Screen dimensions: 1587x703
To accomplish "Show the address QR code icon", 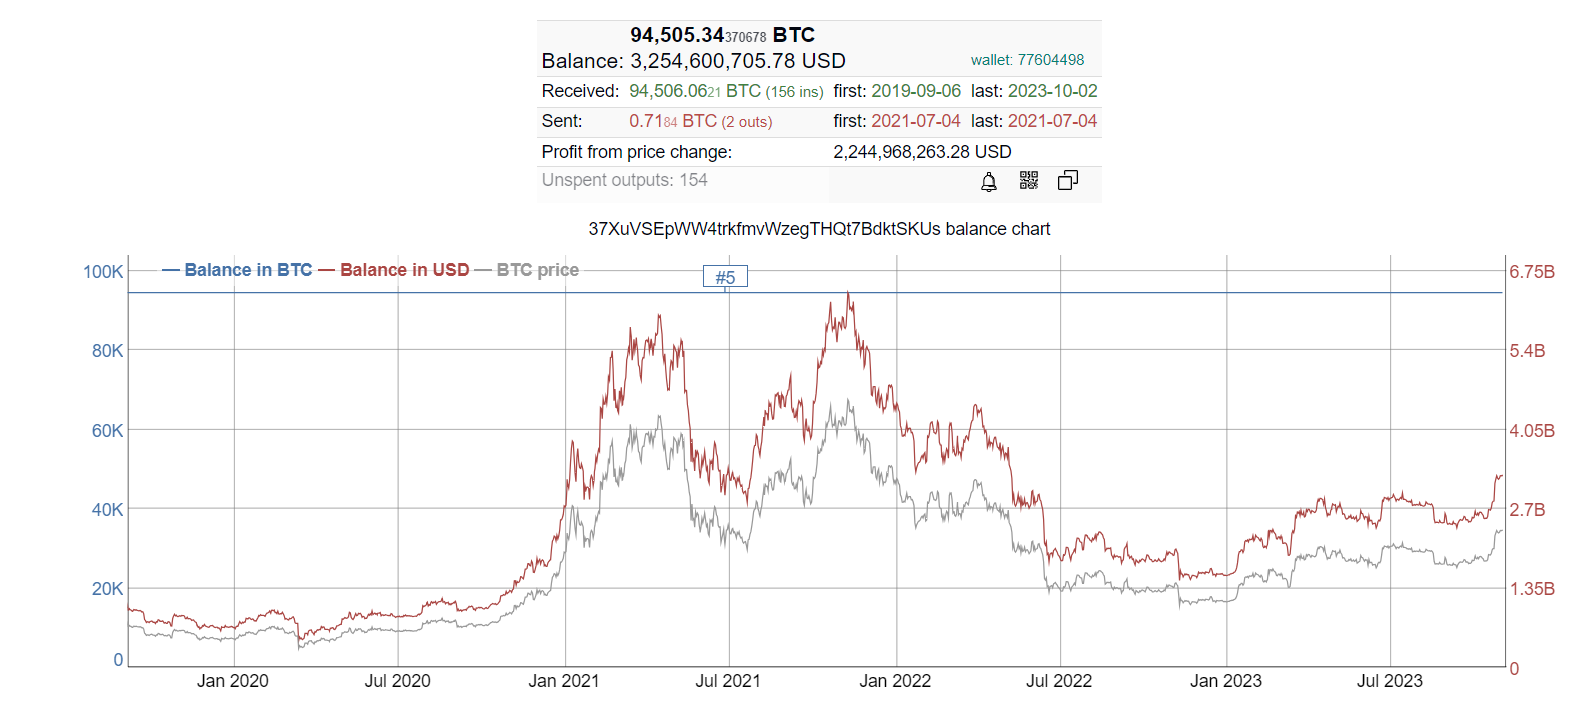I will [x=1028, y=180].
